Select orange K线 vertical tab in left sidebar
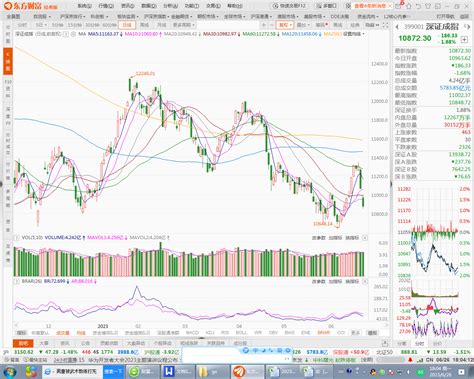This screenshot has height=379, width=474. click(8, 62)
